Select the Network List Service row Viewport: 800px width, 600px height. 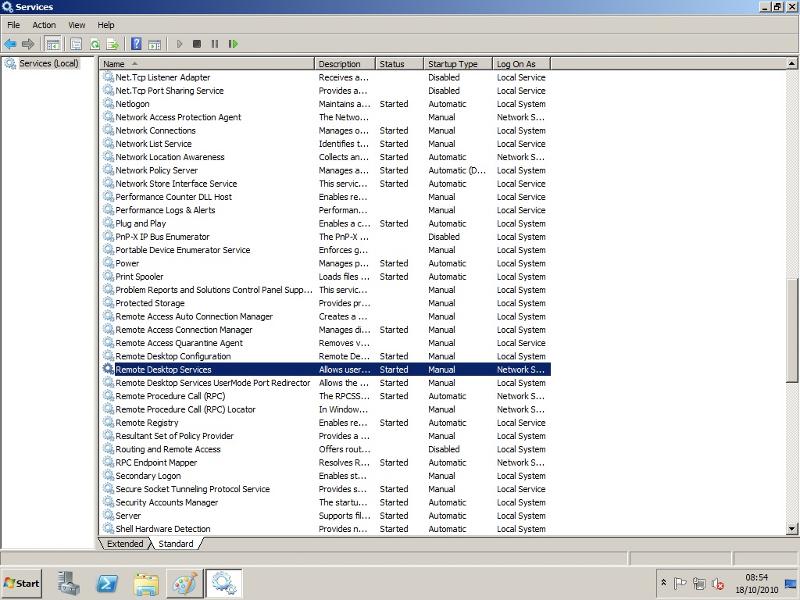(x=325, y=143)
